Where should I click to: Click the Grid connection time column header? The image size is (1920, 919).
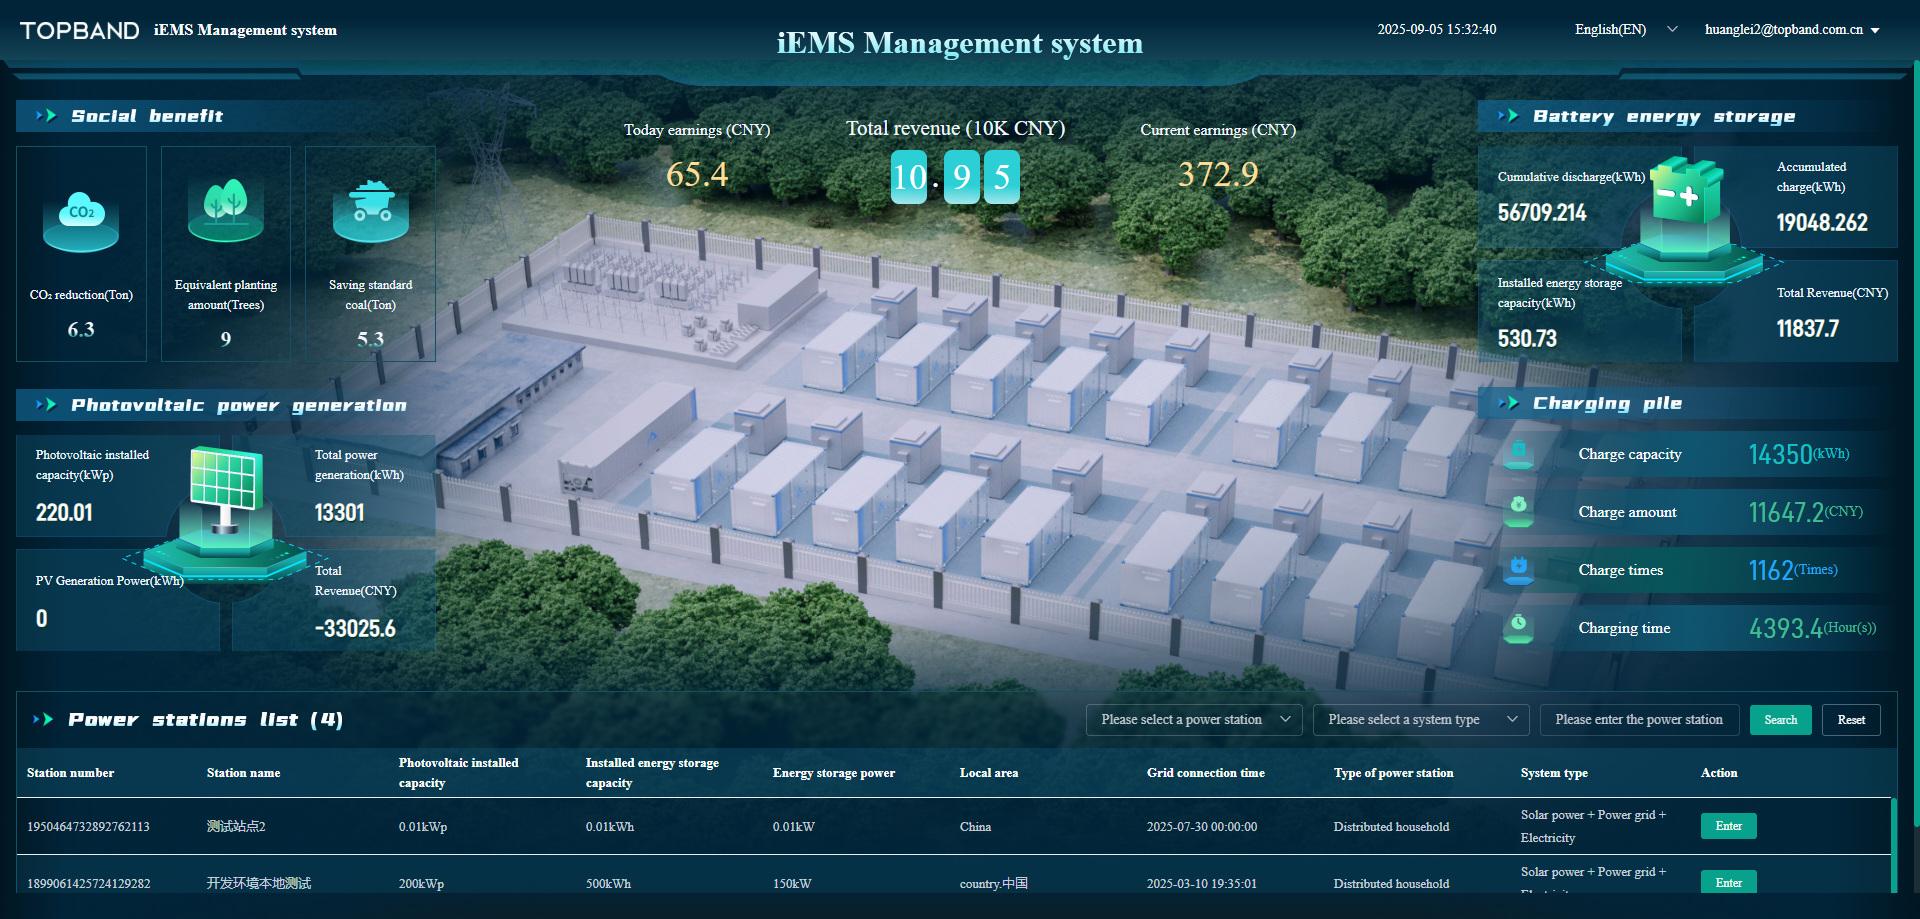(1205, 773)
